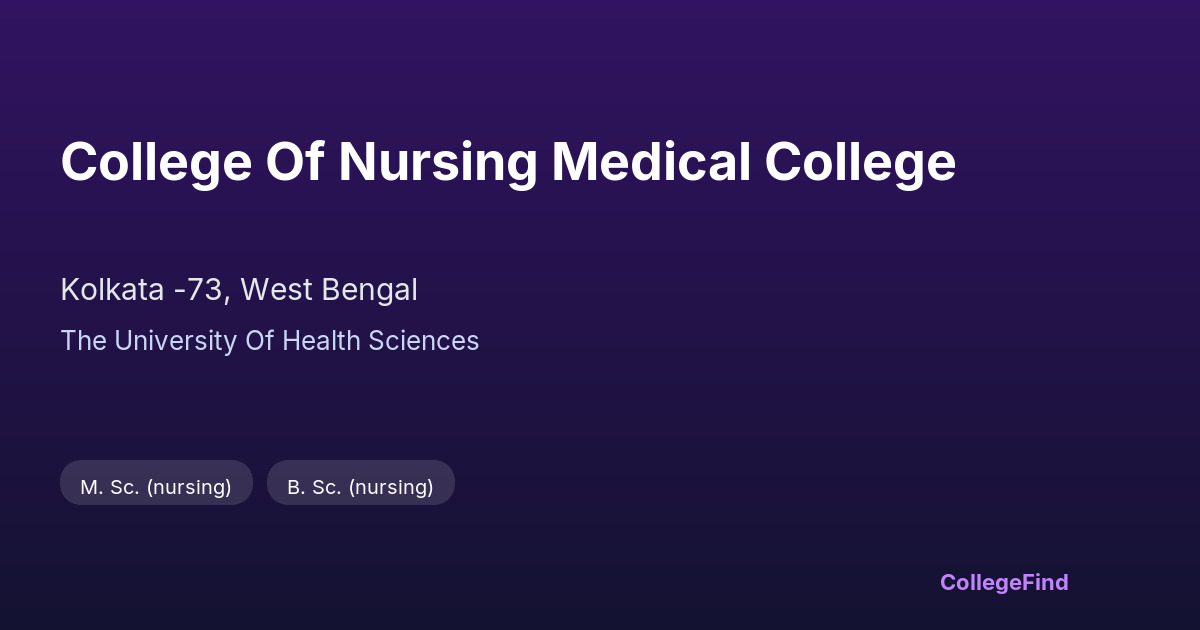Click (nursing) text in the B. Sc. pill
The width and height of the screenshot is (1200, 630).
point(392,487)
